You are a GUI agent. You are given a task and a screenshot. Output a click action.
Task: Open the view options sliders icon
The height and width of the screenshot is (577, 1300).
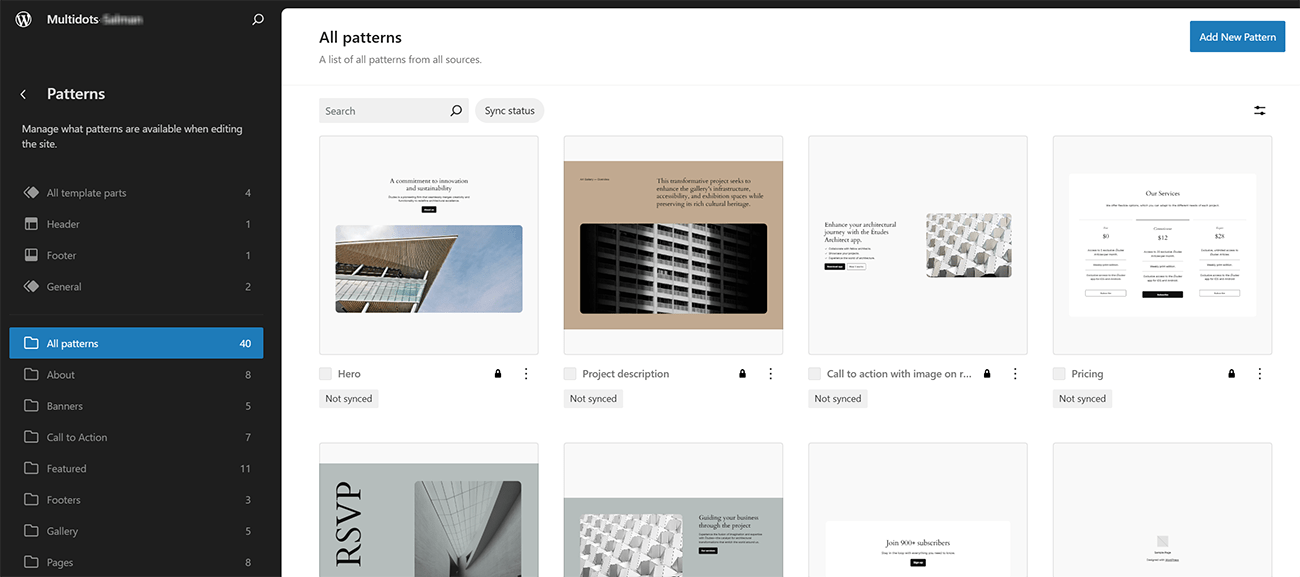click(1260, 111)
